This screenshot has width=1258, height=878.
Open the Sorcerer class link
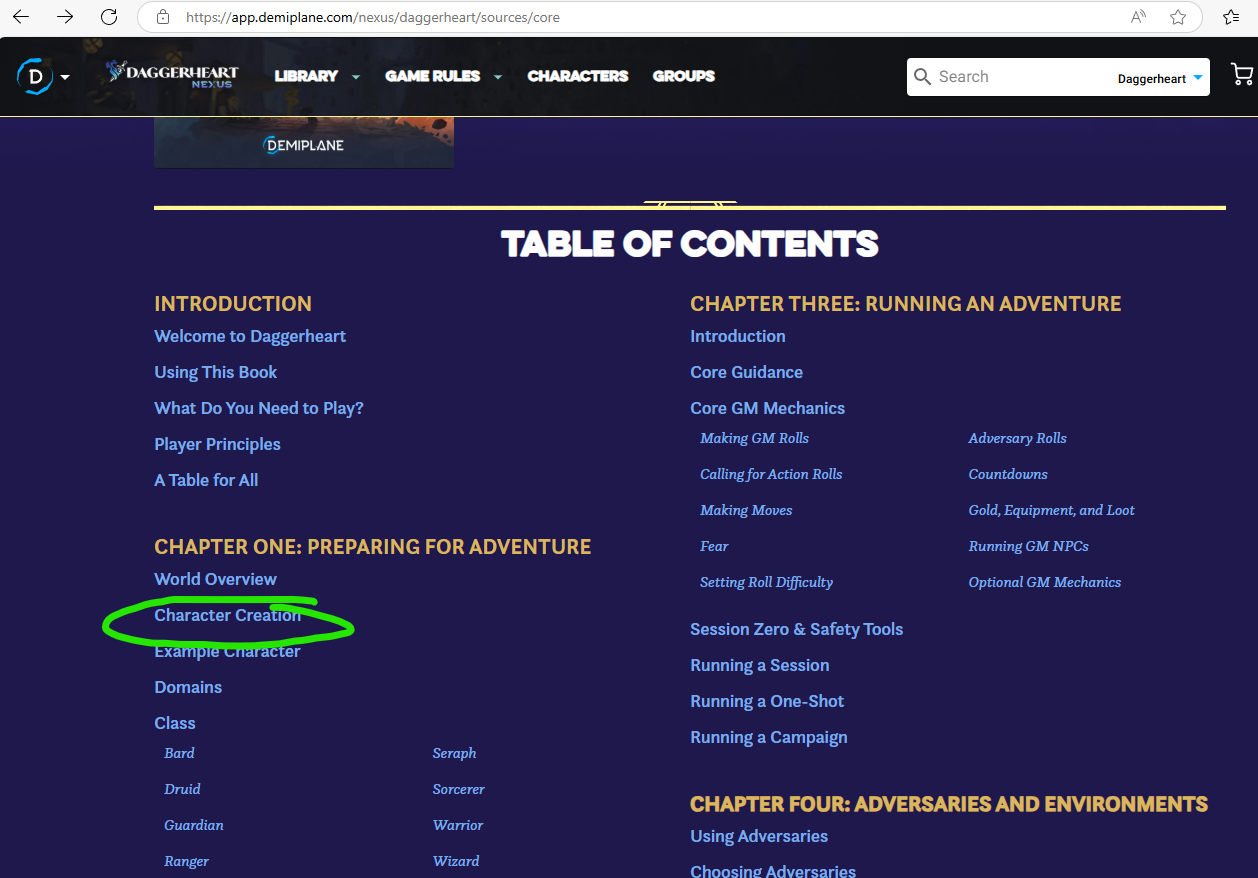(x=458, y=789)
